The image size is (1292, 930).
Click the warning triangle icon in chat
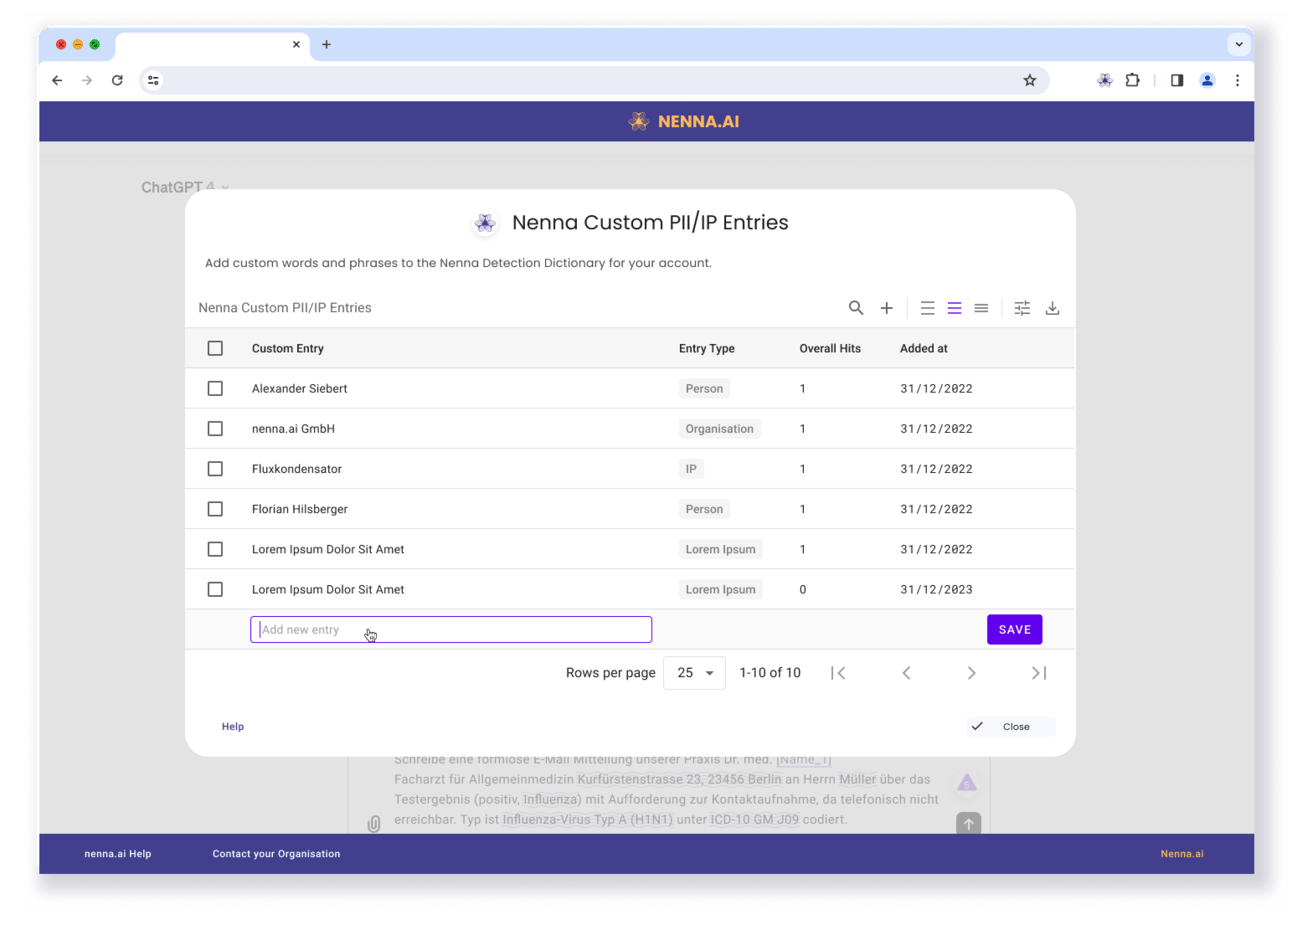966,783
